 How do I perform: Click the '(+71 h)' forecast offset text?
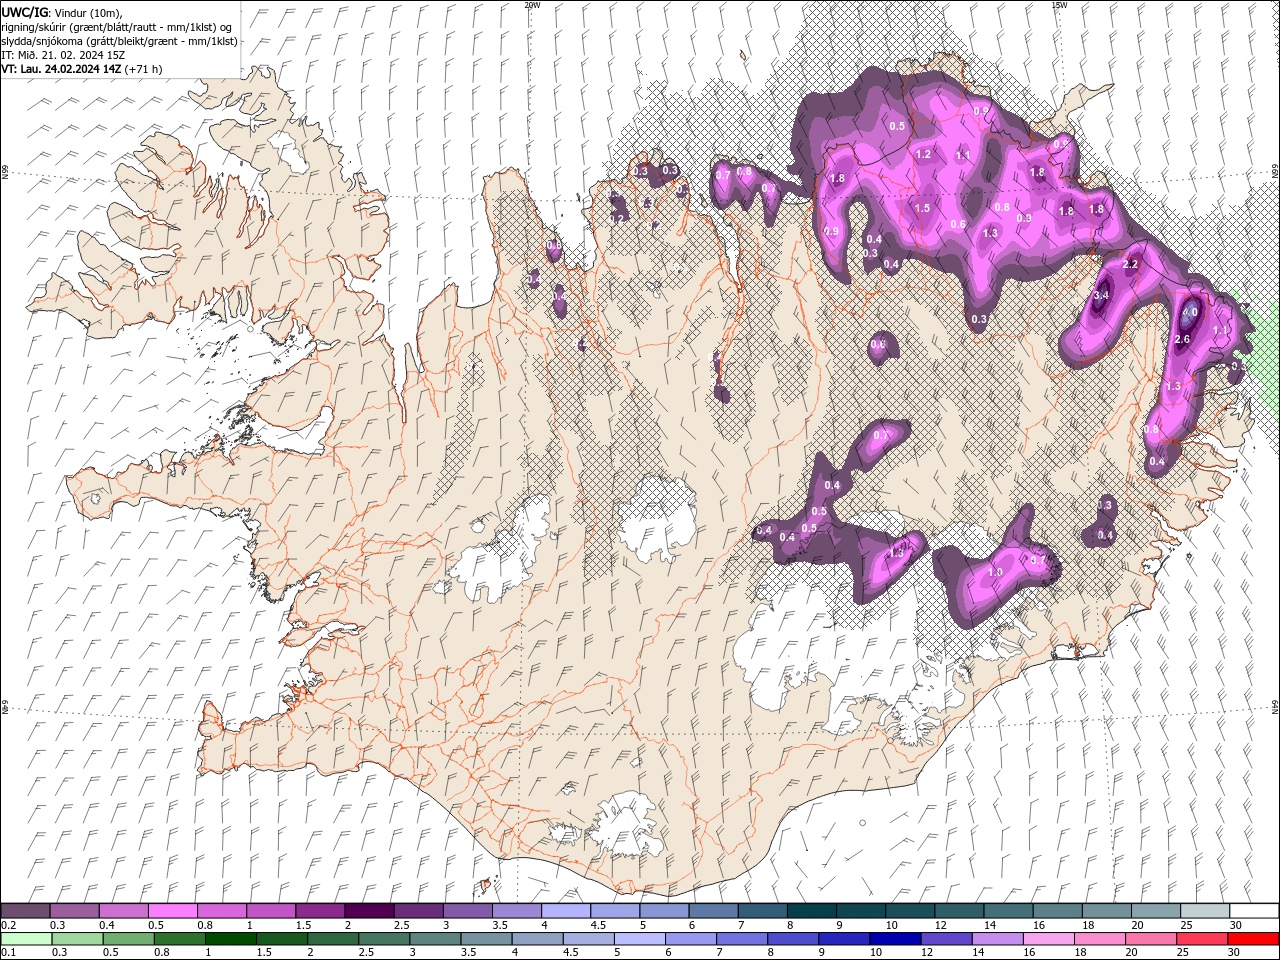pyautogui.click(x=144, y=69)
